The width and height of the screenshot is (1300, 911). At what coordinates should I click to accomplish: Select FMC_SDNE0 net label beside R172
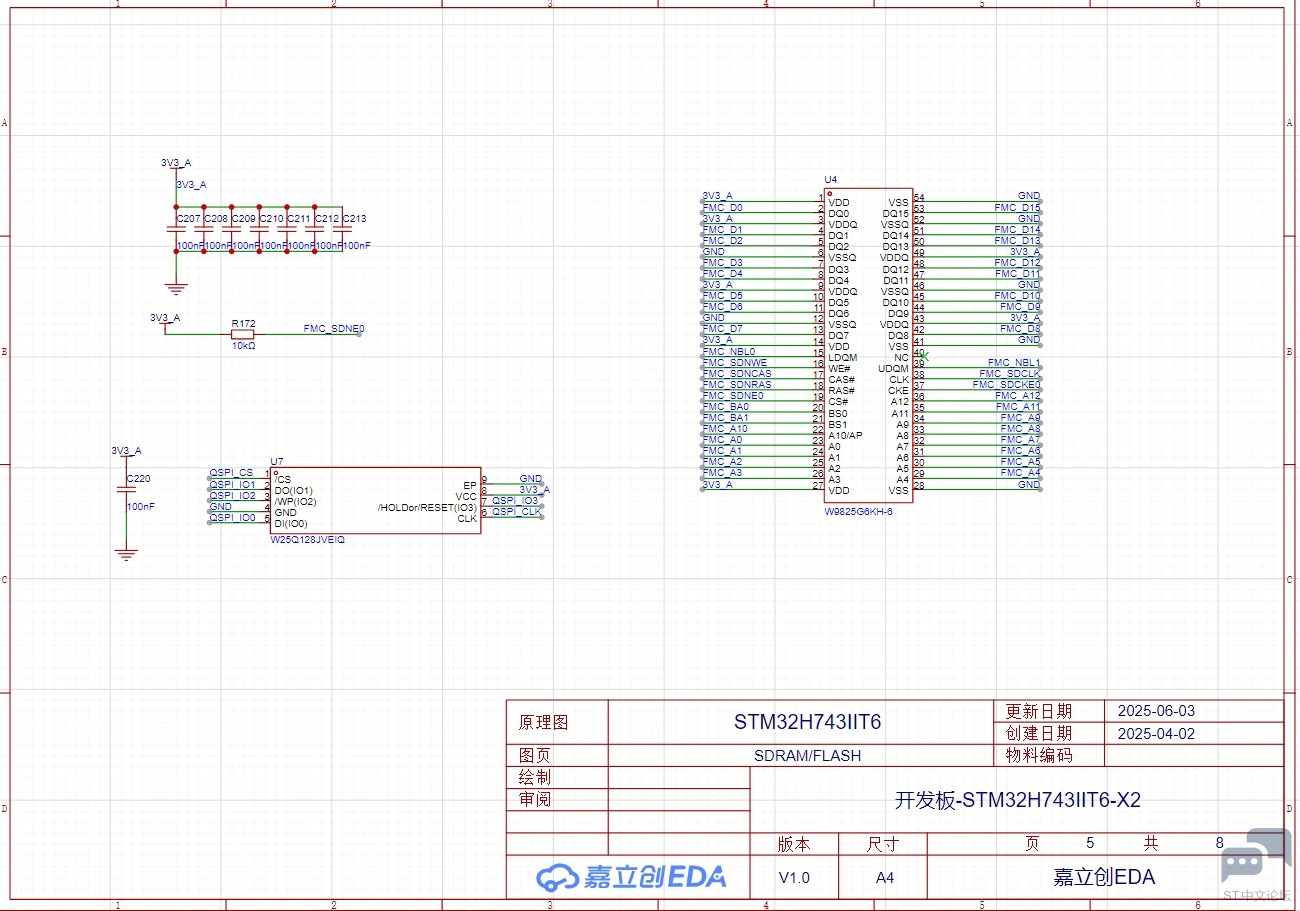[x=334, y=328]
